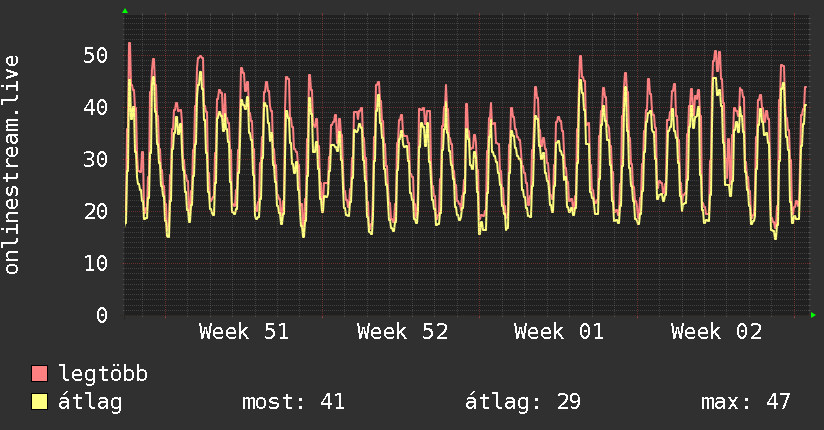This screenshot has width=824, height=430.
Task: Click the y-axis value 0
Action: pyautogui.click(x=102, y=315)
